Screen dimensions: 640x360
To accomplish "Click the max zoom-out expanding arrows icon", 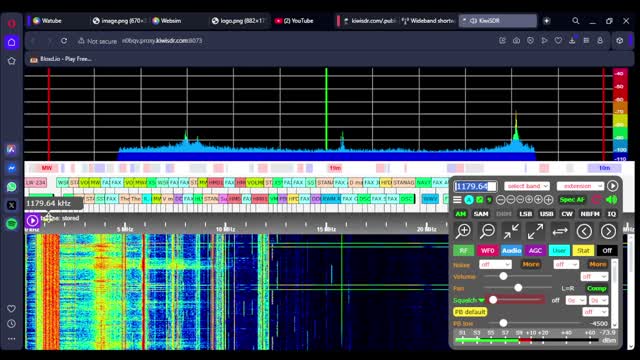I will (536, 231).
